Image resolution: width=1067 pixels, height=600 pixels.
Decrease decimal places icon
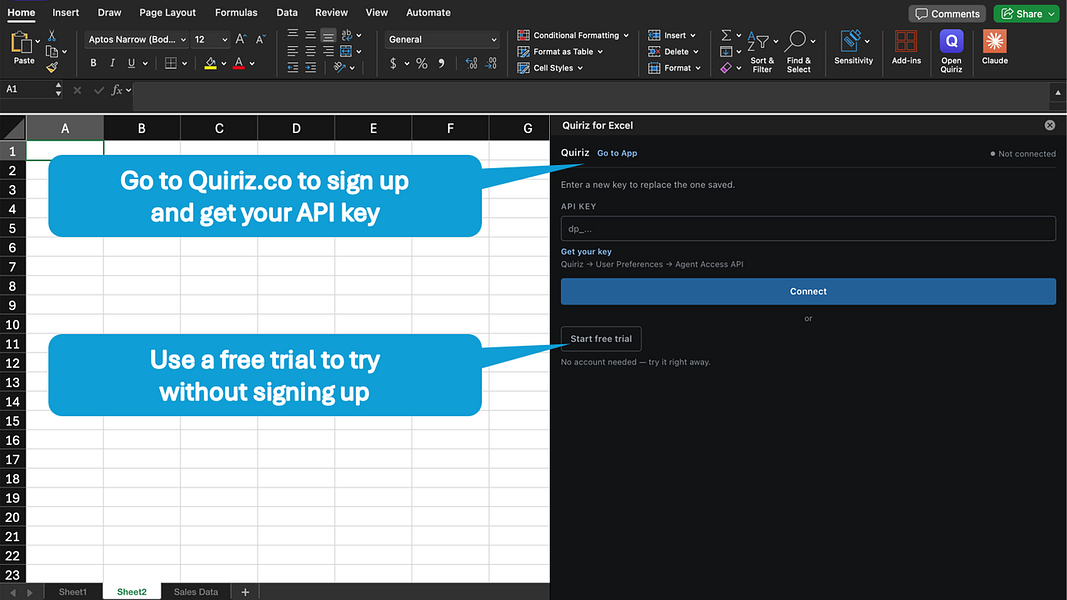pos(491,63)
